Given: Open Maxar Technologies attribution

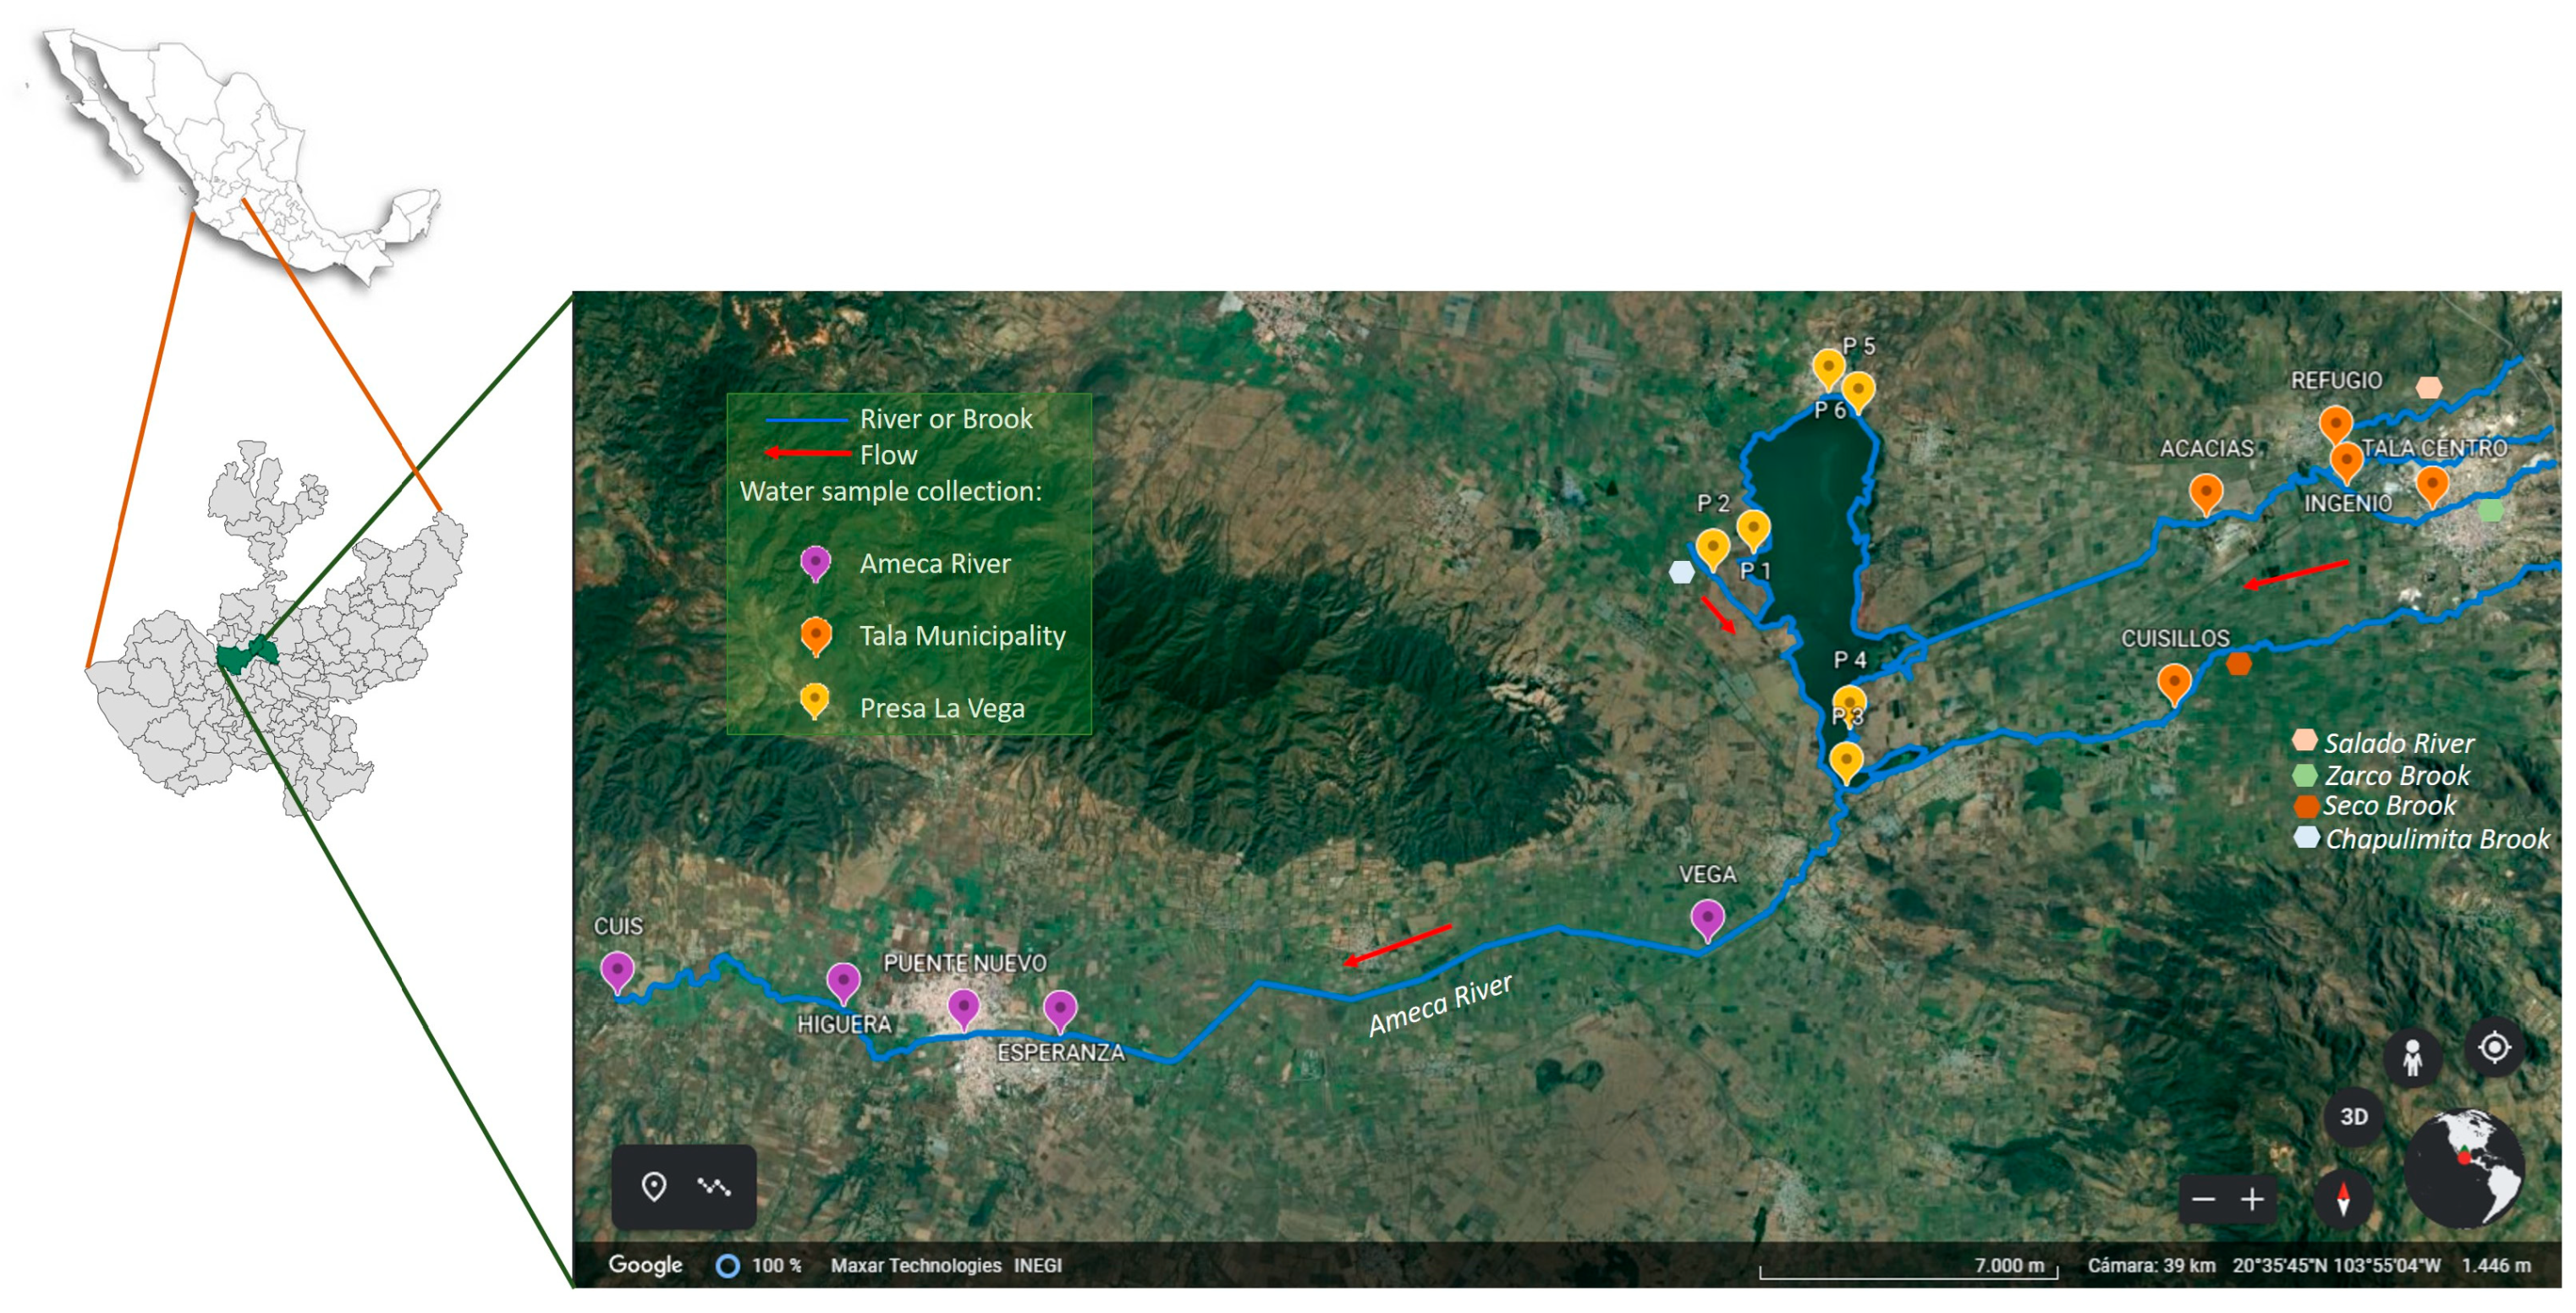Looking at the screenshot, I should (915, 1265).
